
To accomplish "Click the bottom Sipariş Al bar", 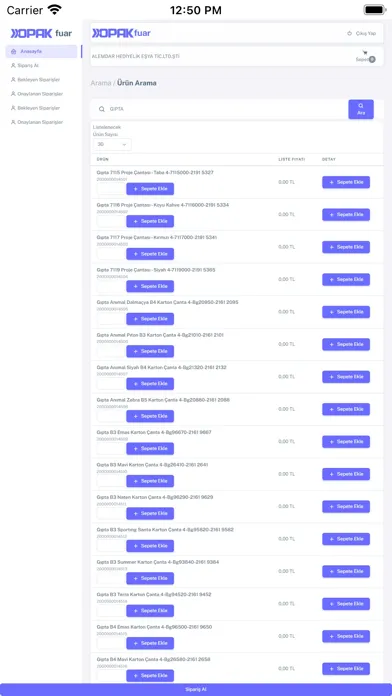I will [x=196, y=689].
